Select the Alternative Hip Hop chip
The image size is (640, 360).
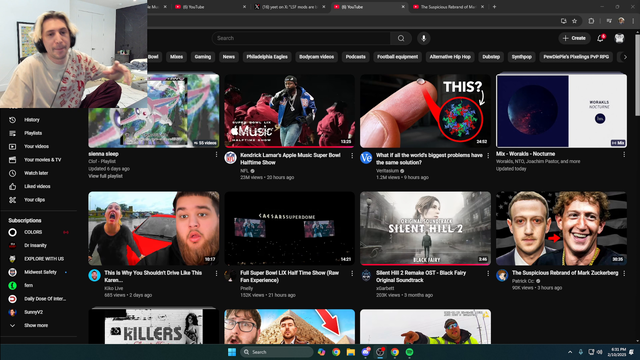pos(450,57)
